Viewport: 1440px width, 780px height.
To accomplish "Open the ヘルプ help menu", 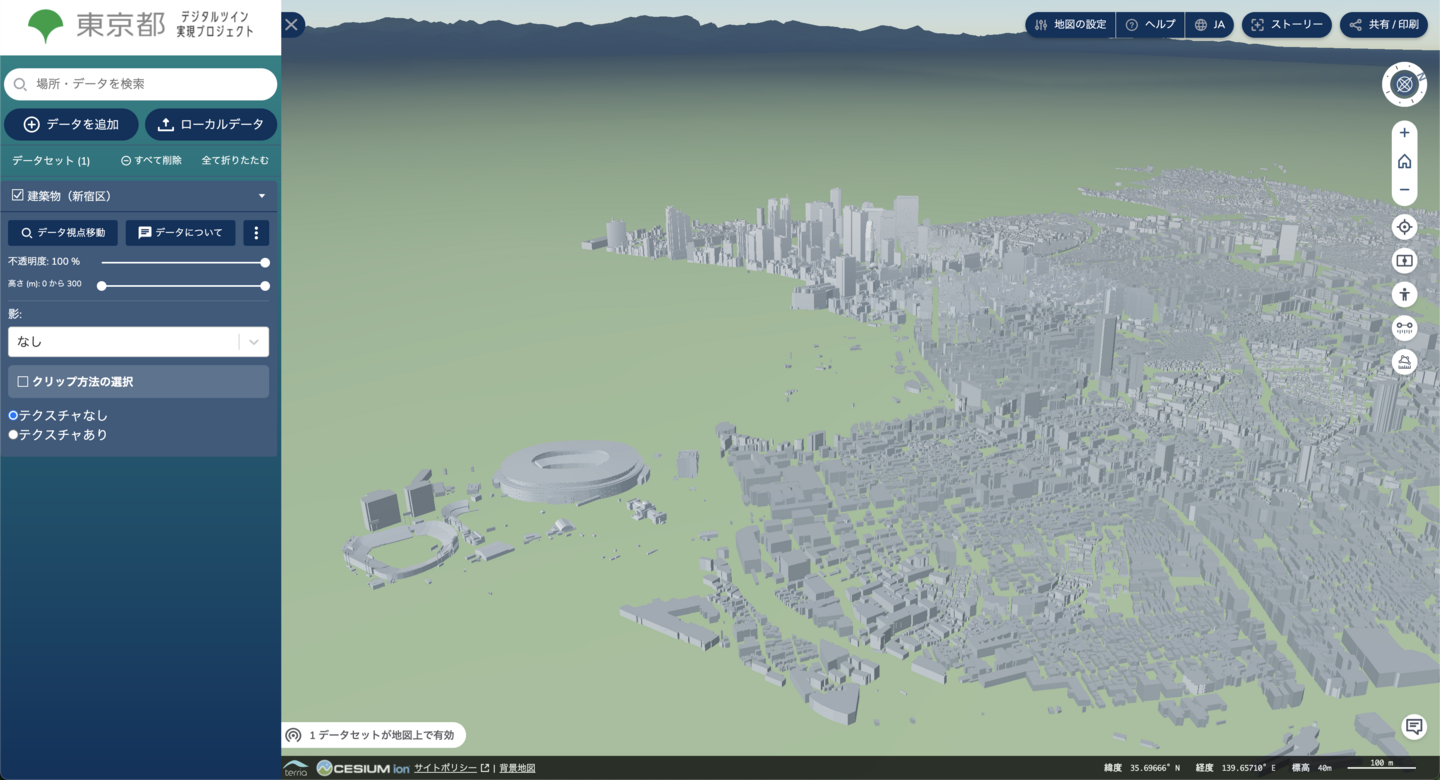I will pos(1150,25).
